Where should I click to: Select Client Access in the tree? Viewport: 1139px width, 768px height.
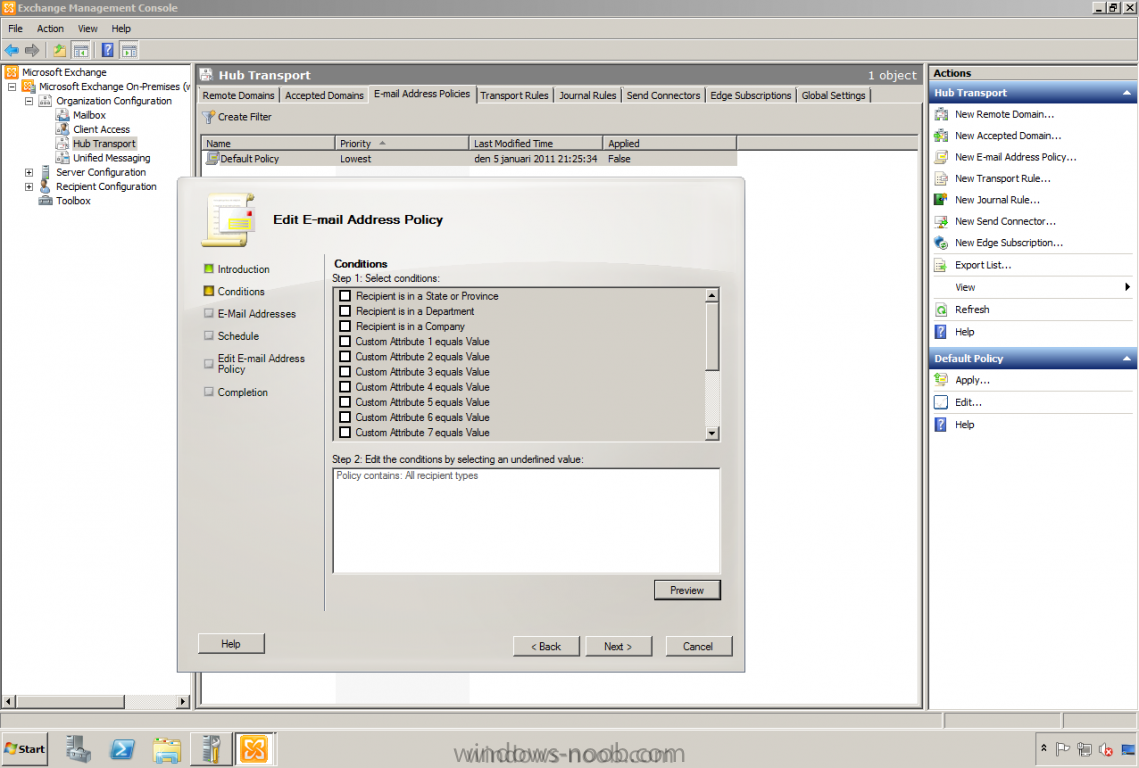101,129
